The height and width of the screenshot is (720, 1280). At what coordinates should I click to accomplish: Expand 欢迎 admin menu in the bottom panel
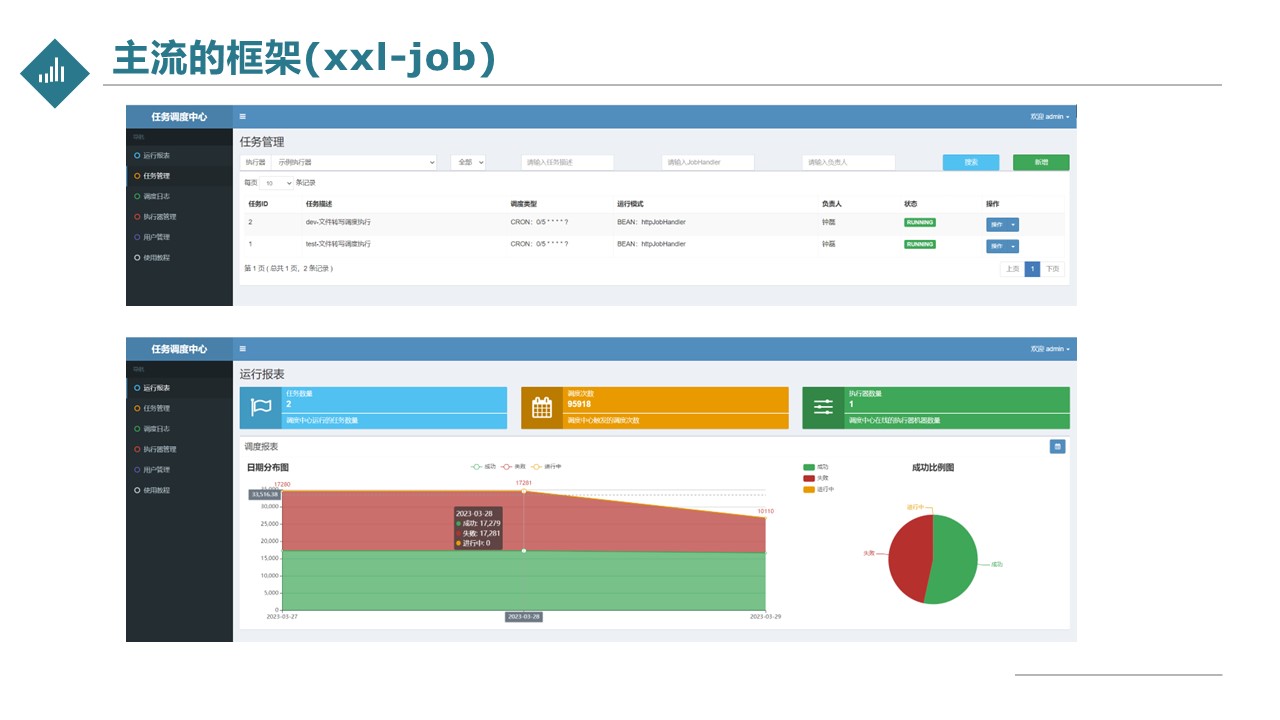[1050, 349]
